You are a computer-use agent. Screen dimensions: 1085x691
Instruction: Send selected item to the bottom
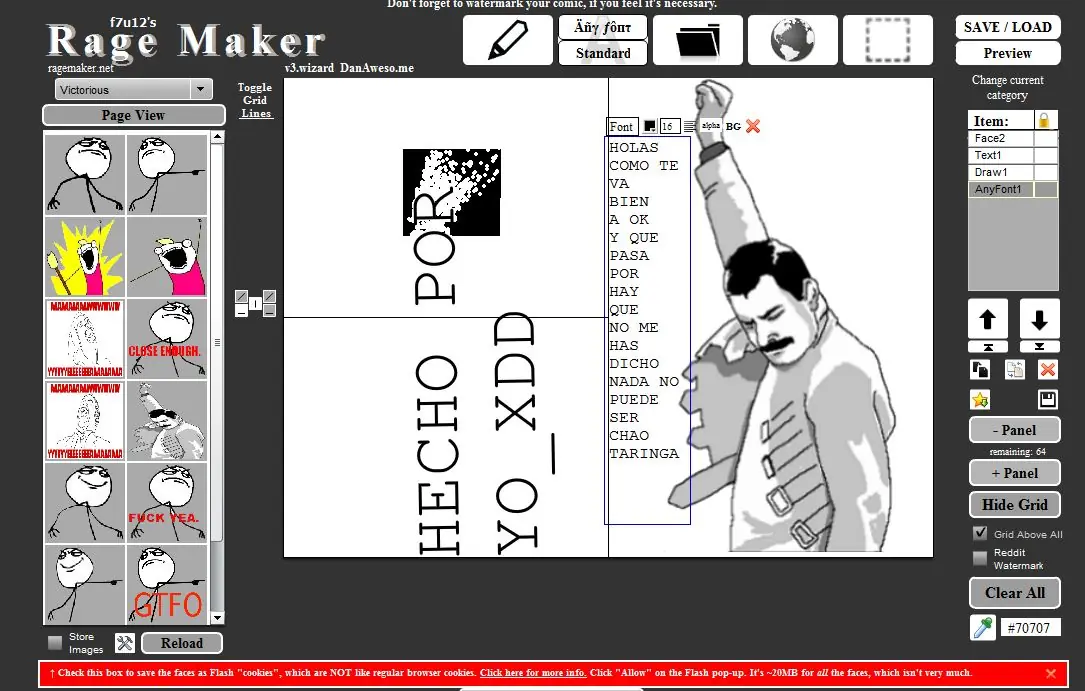point(1039,347)
